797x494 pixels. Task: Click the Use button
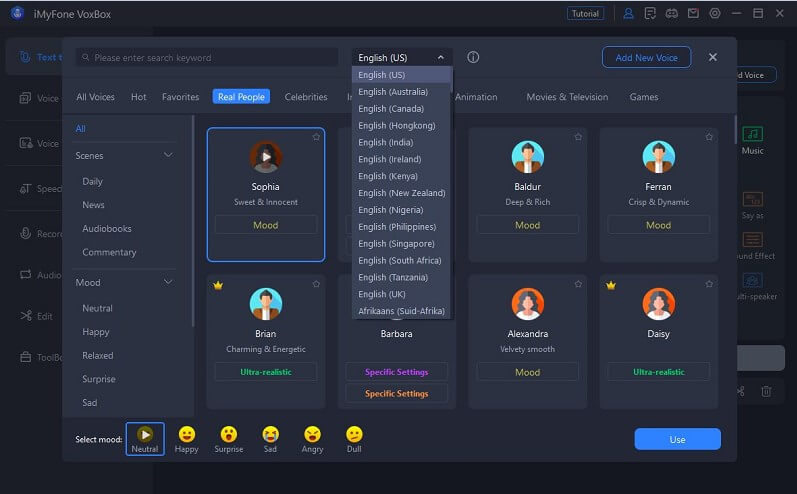pos(677,439)
